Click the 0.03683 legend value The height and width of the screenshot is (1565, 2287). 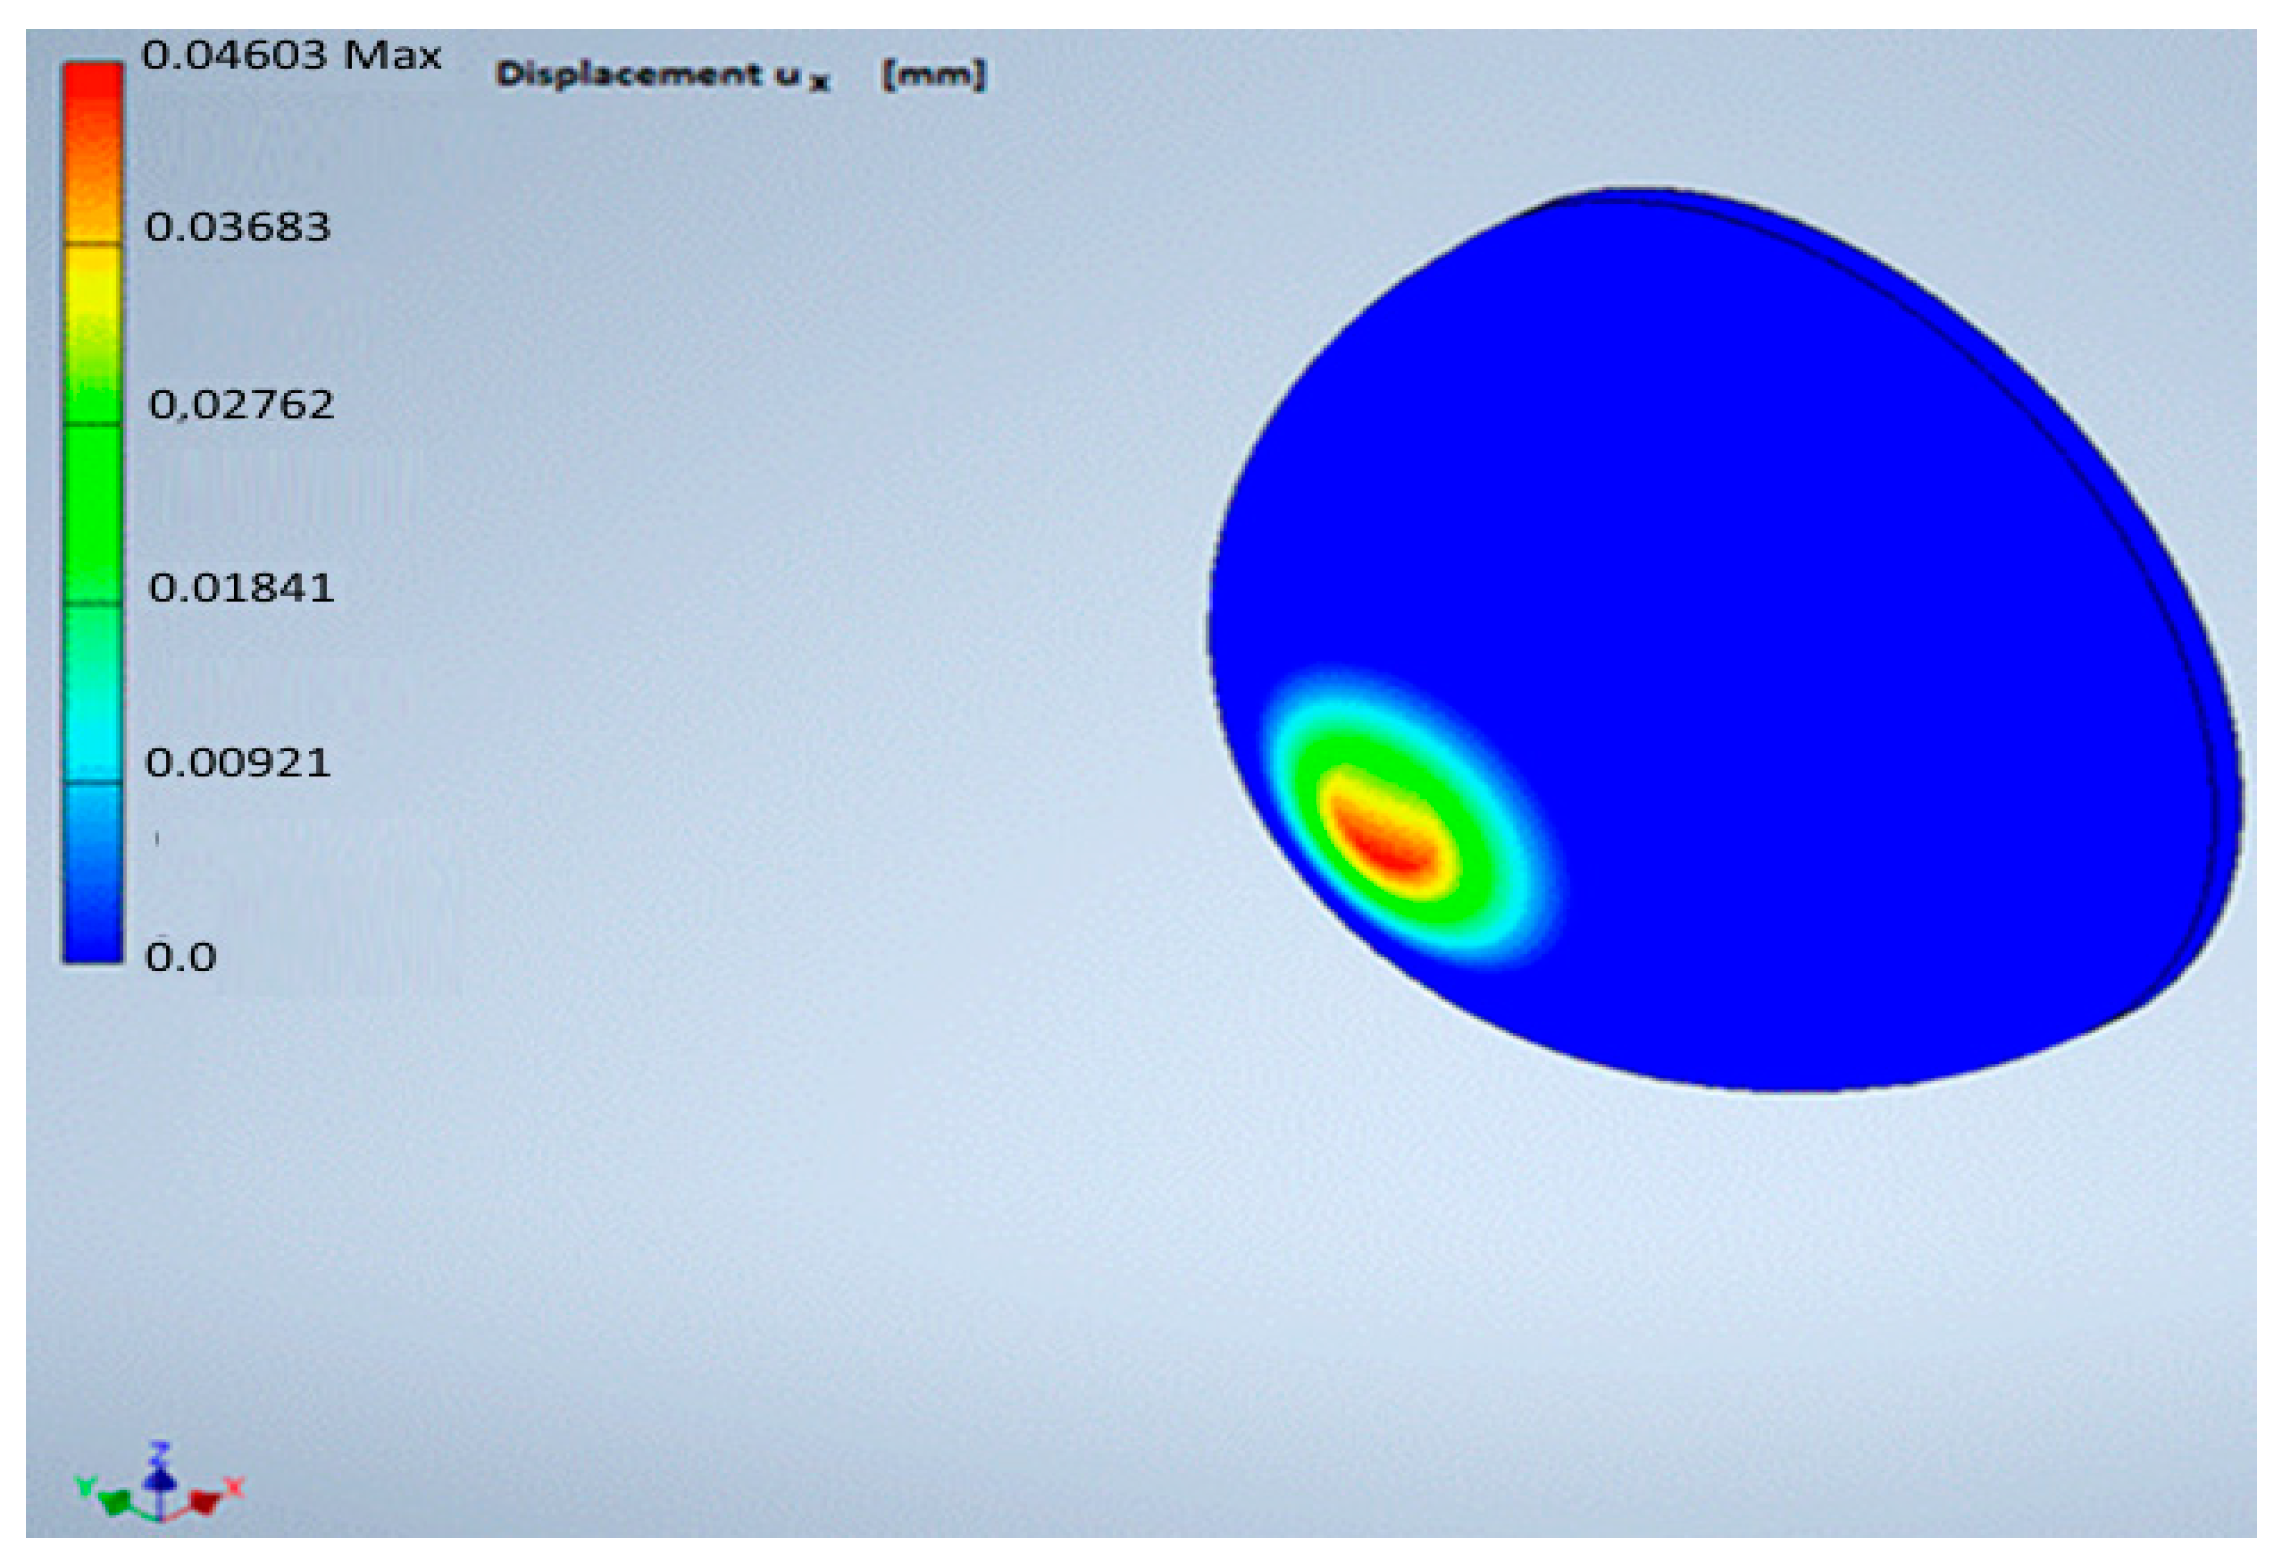click(x=237, y=228)
